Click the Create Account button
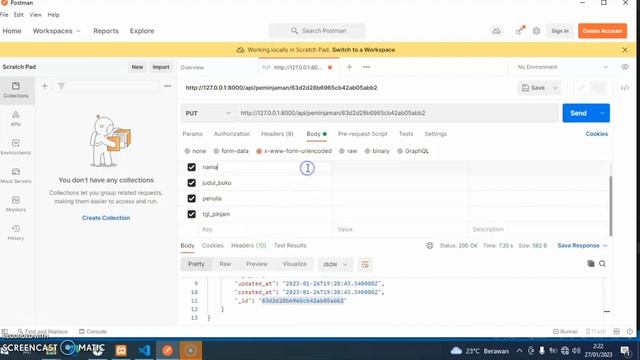Viewport: 640px width, 360px height. 602,31
